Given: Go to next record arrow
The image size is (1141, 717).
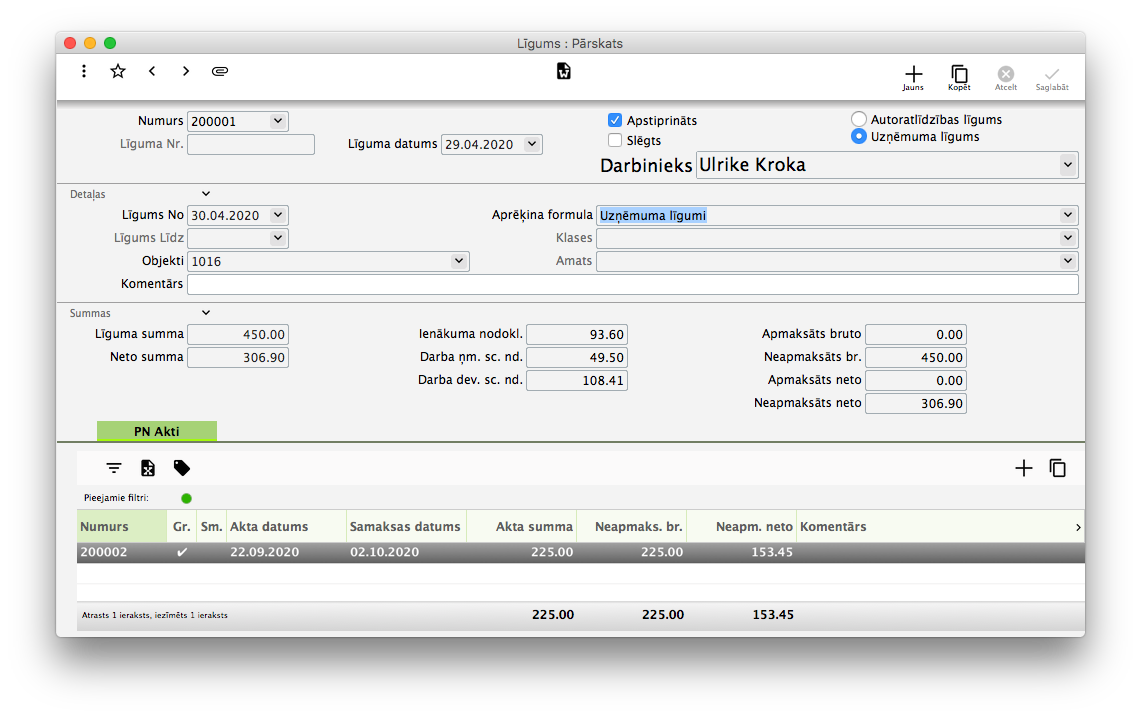Looking at the screenshot, I should click(x=186, y=71).
